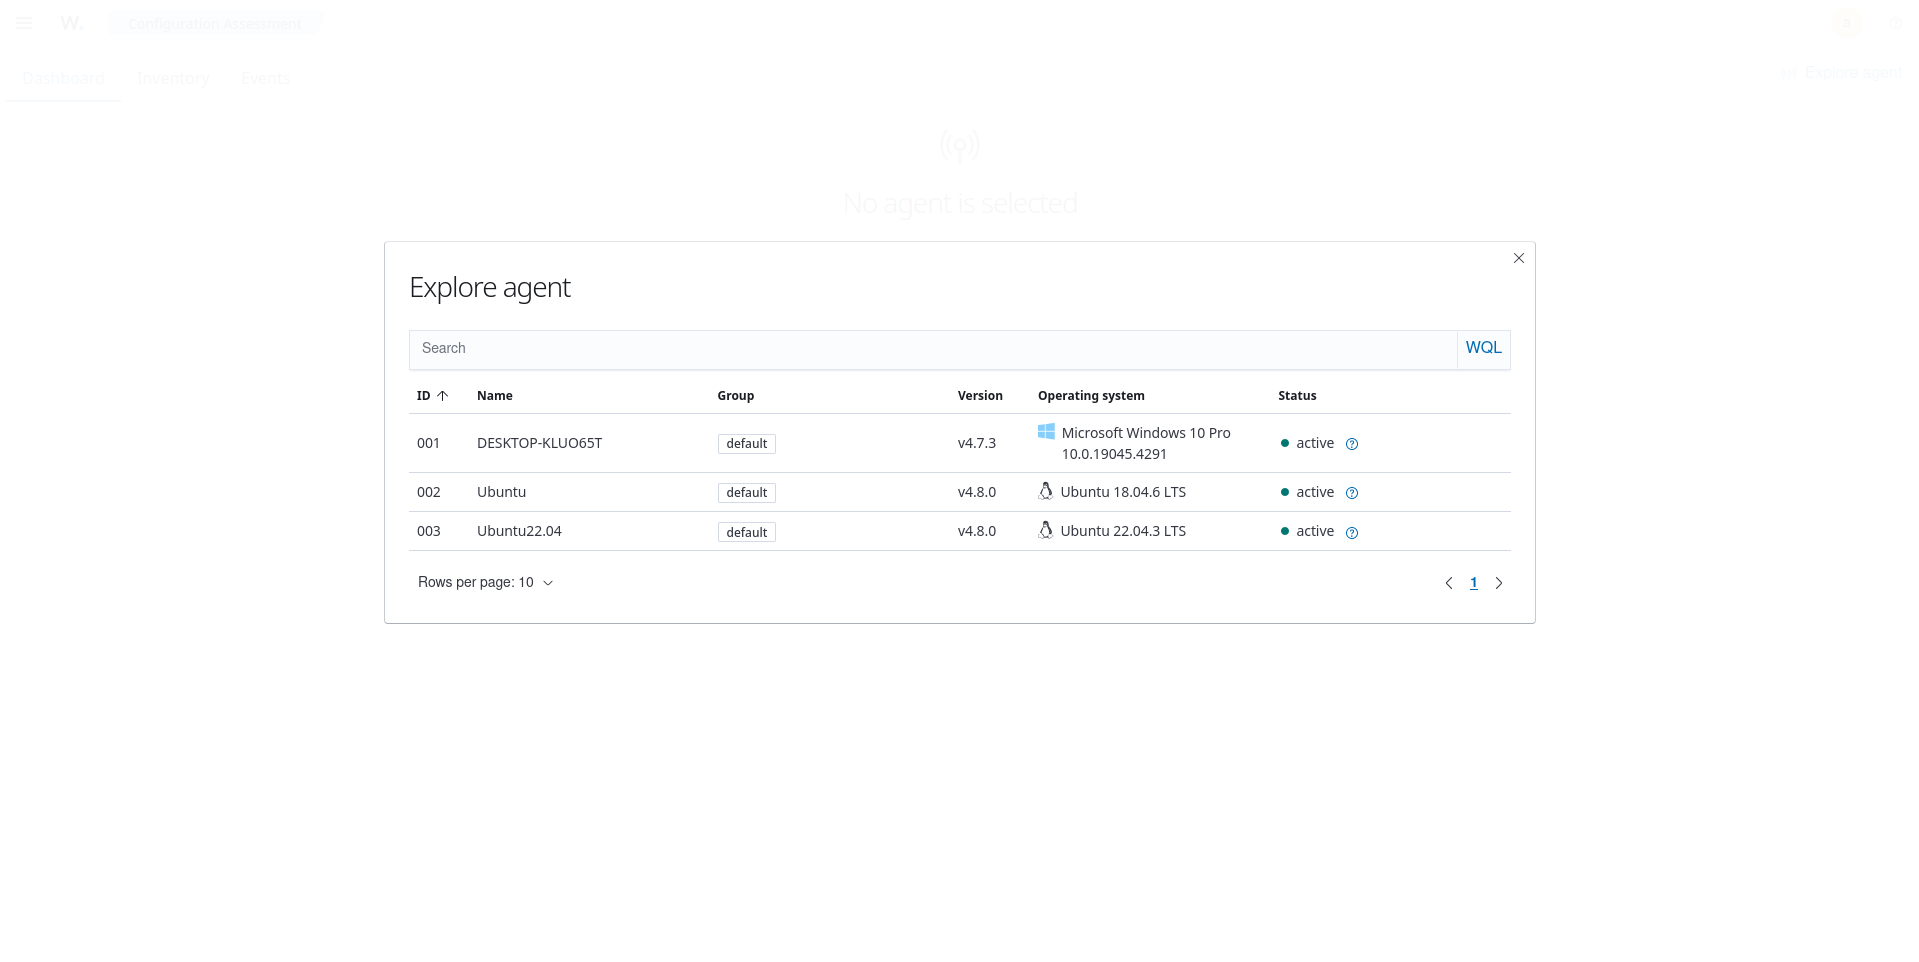Viewport: 1919px width, 962px height.
Task: Switch to the Inventory tab
Action: click(x=173, y=78)
